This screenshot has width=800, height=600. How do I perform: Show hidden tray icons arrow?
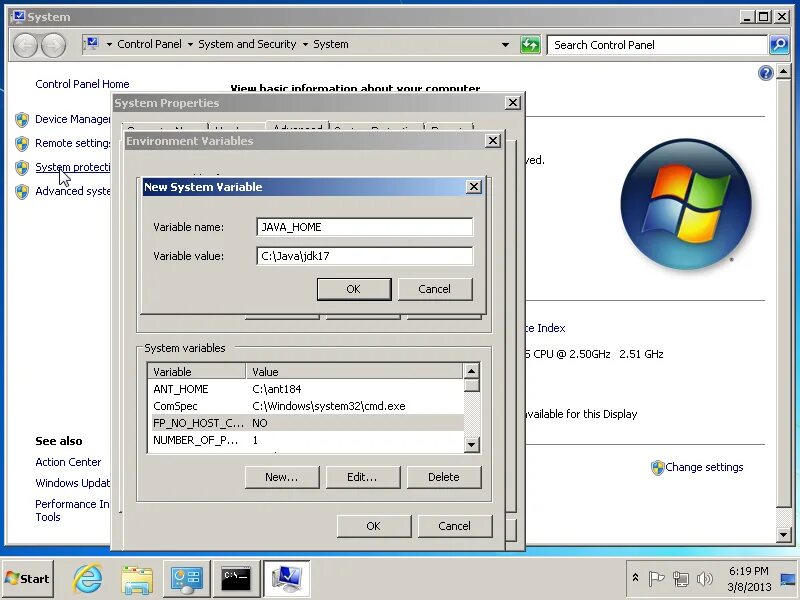tap(635, 578)
